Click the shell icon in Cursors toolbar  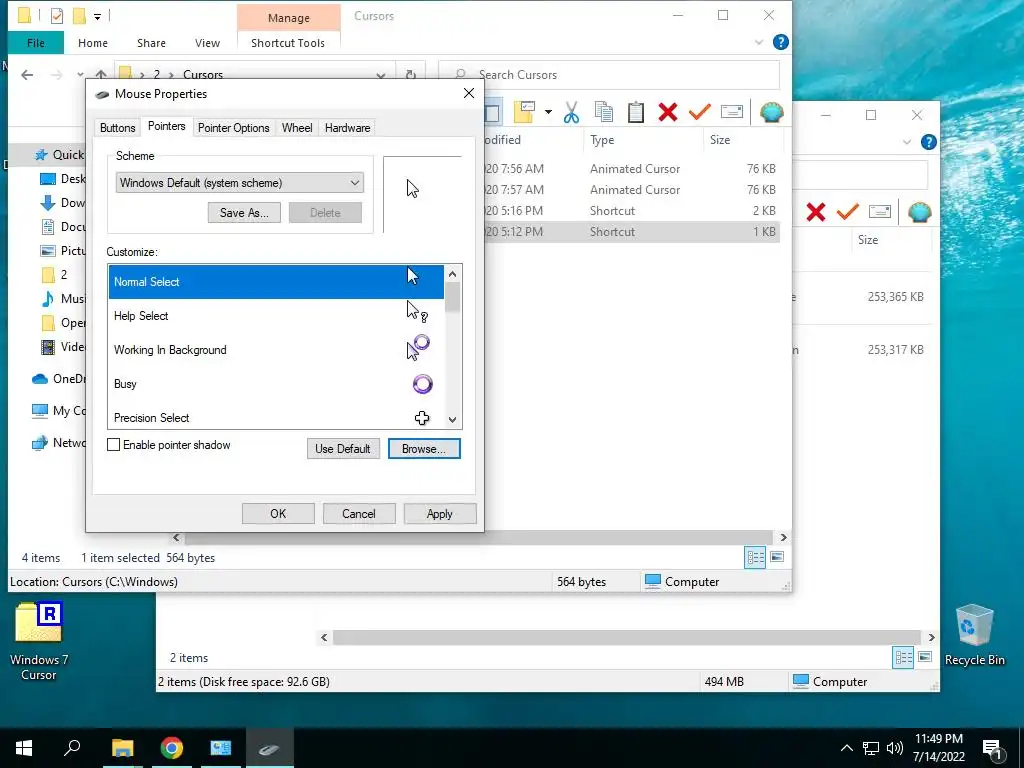pyautogui.click(x=771, y=112)
